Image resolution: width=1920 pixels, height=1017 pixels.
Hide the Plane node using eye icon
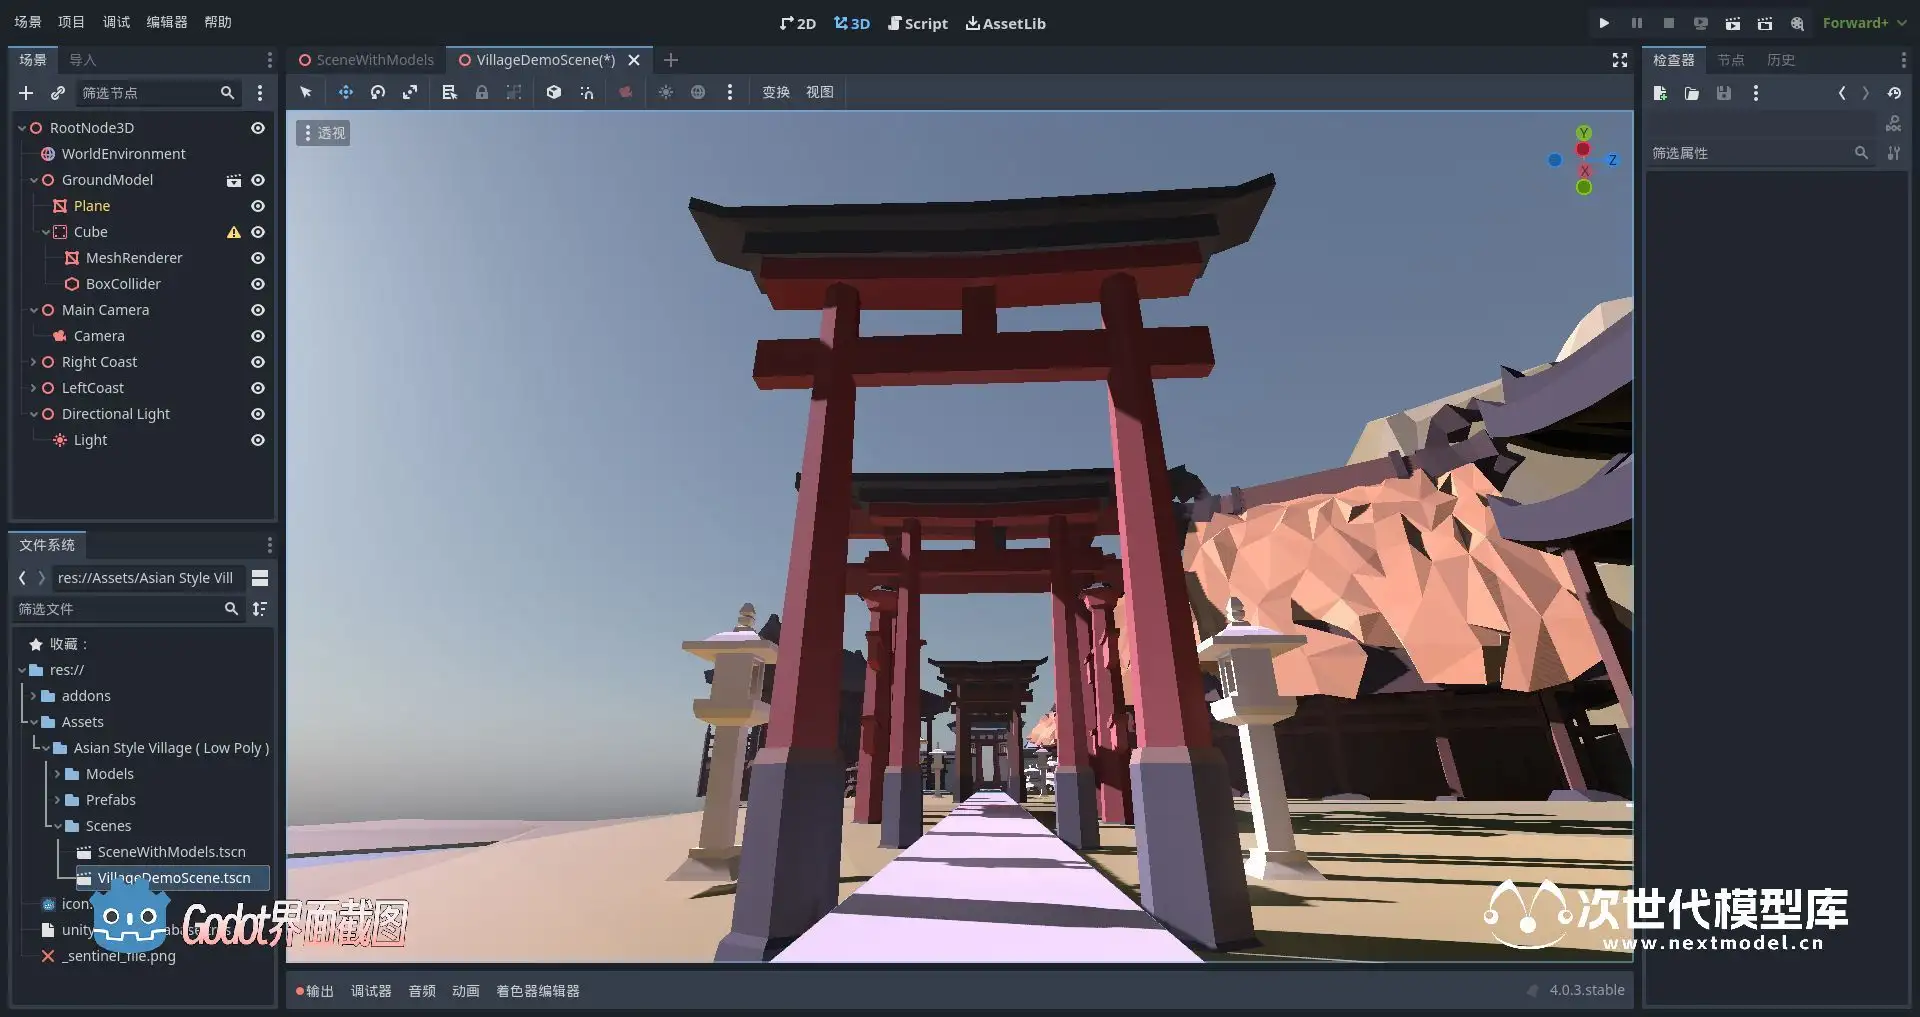click(257, 206)
